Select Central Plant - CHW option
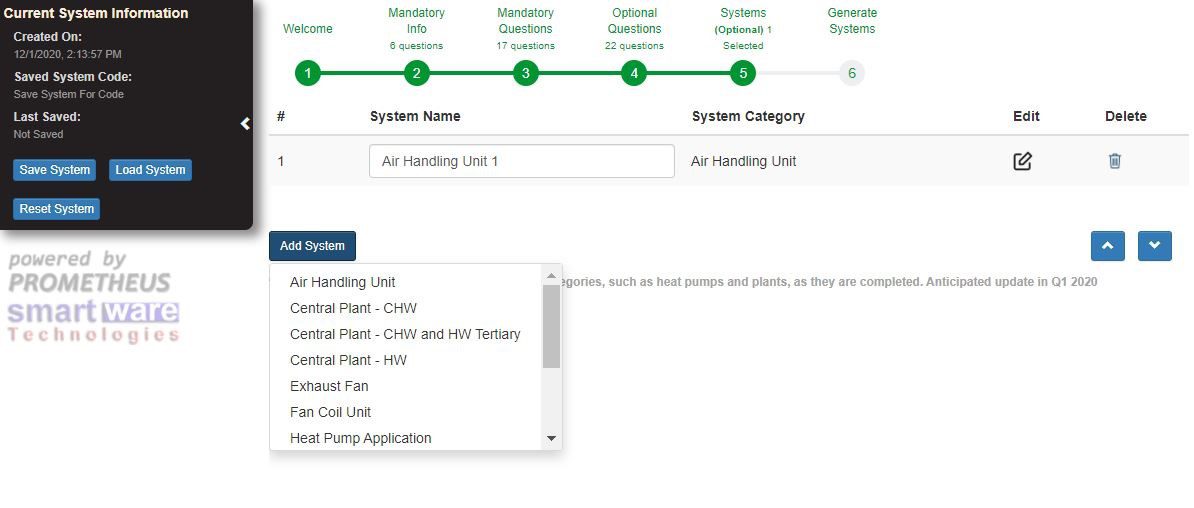1194x508 pixels. 353,308
